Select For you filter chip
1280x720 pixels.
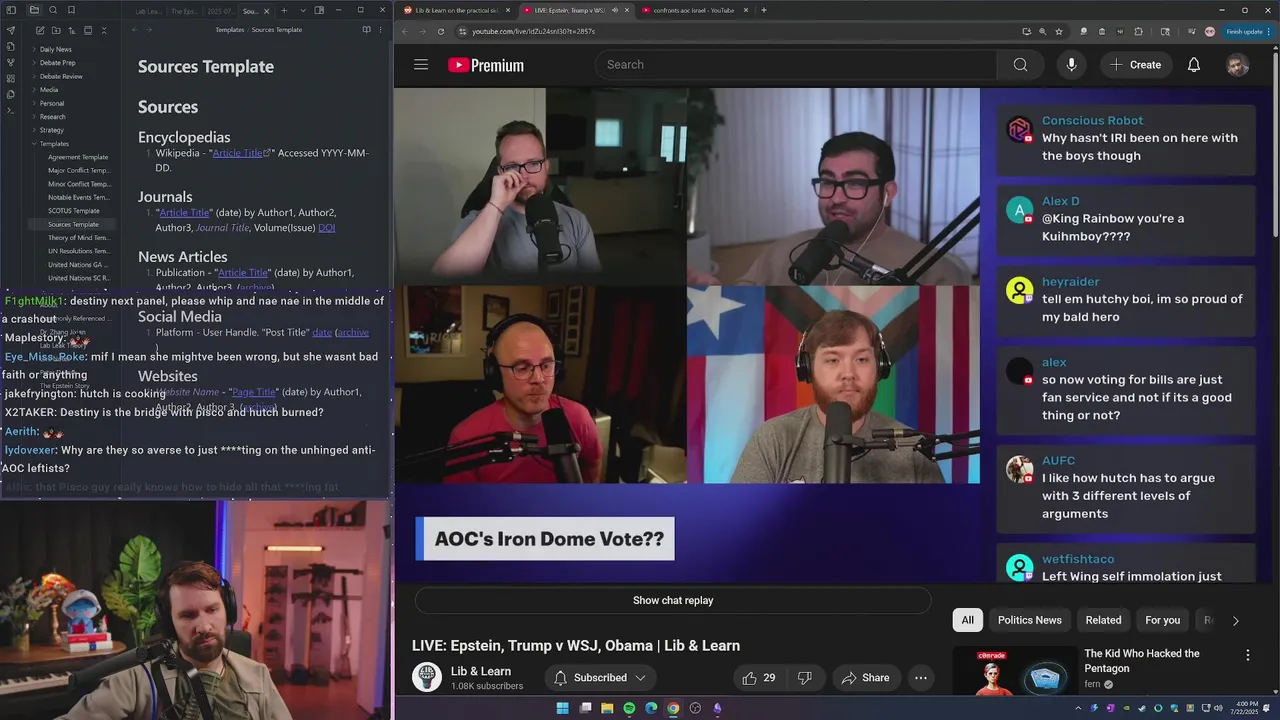click(x=1162, y=620)
